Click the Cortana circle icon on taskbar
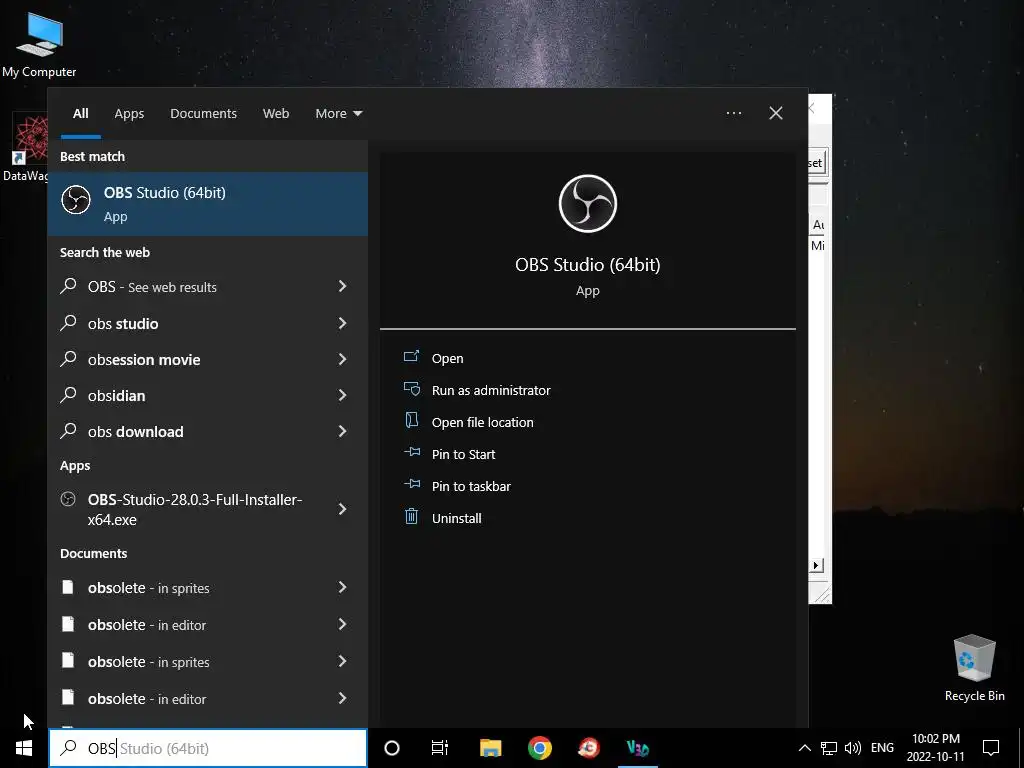 (x=392, y=748)
